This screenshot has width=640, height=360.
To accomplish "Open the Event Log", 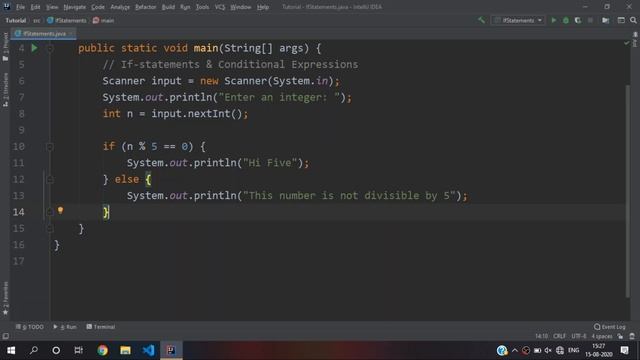I will (610, 327).
